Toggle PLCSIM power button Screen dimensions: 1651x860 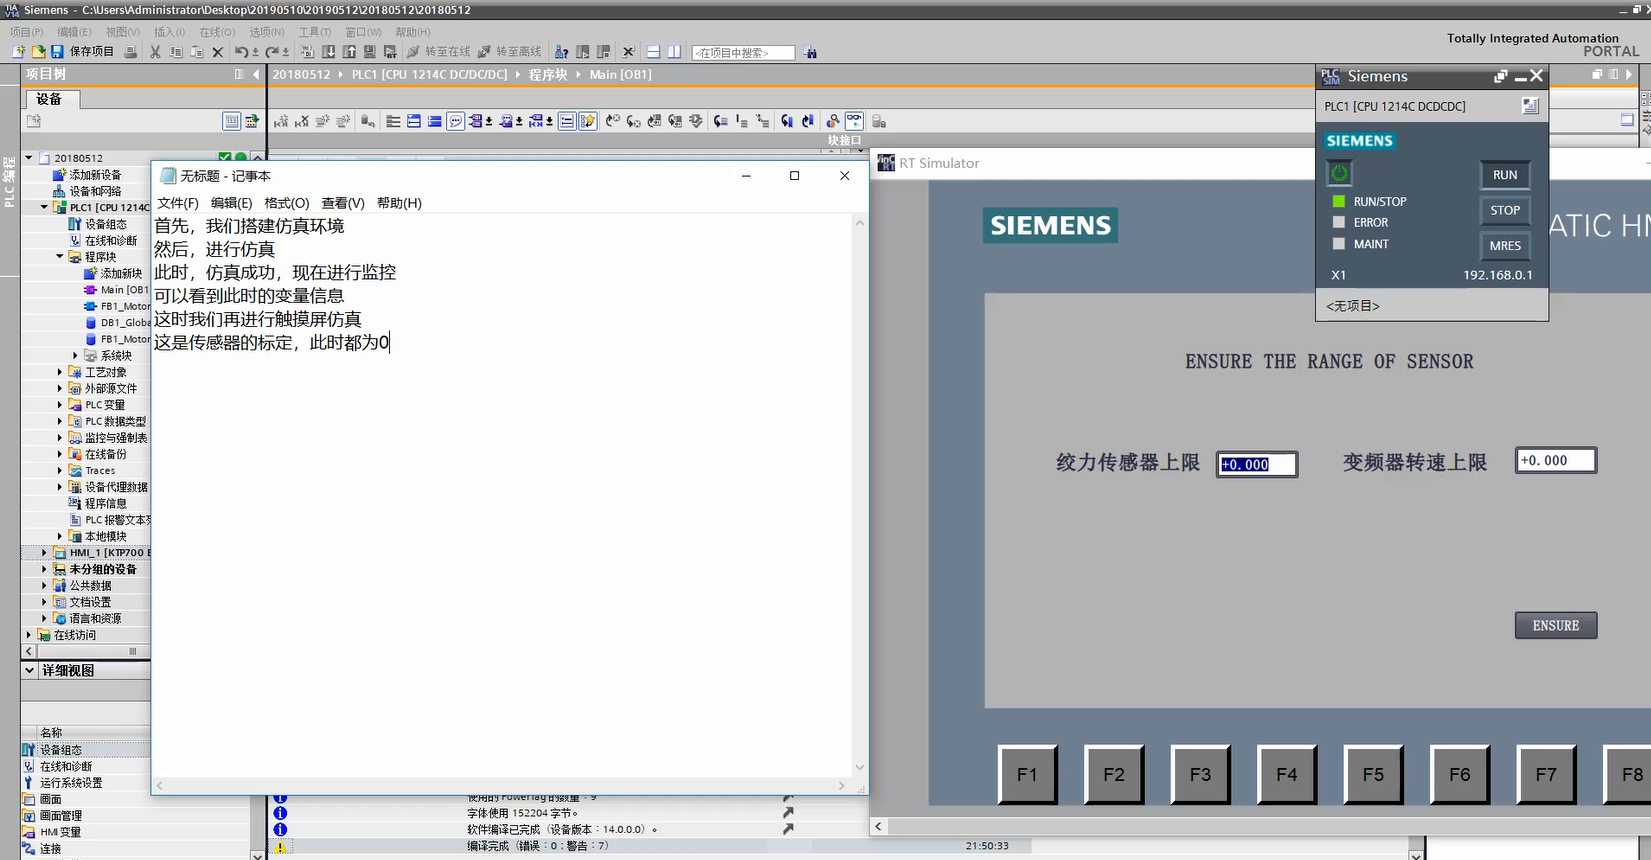point(1339,173)
